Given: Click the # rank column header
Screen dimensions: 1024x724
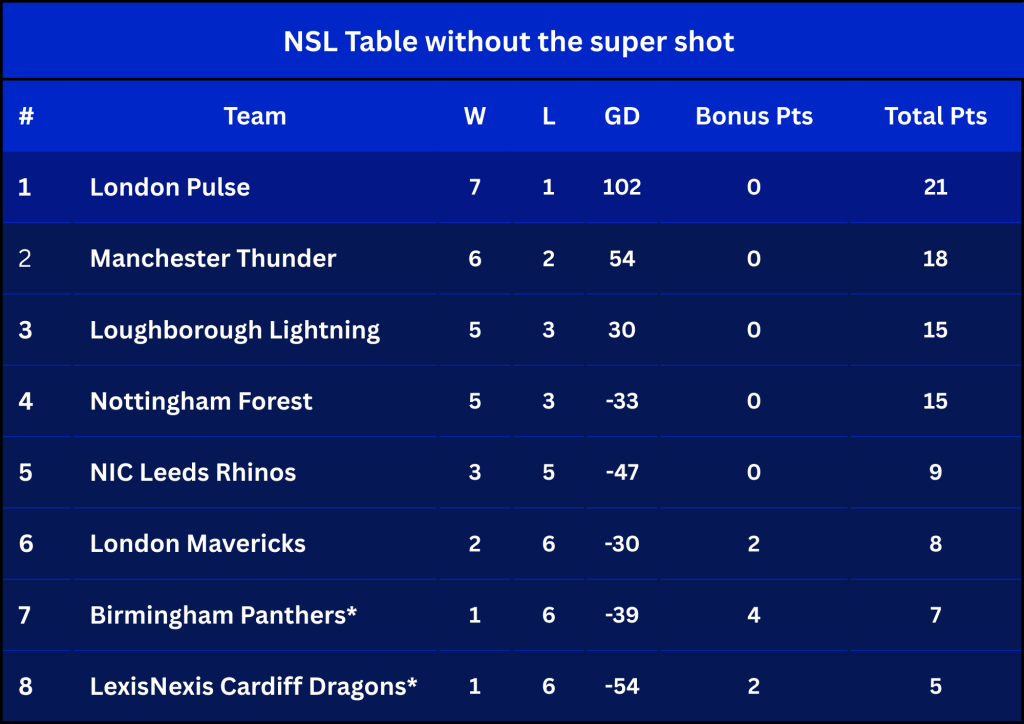Looking at the screenshot, I should (26, 116).
